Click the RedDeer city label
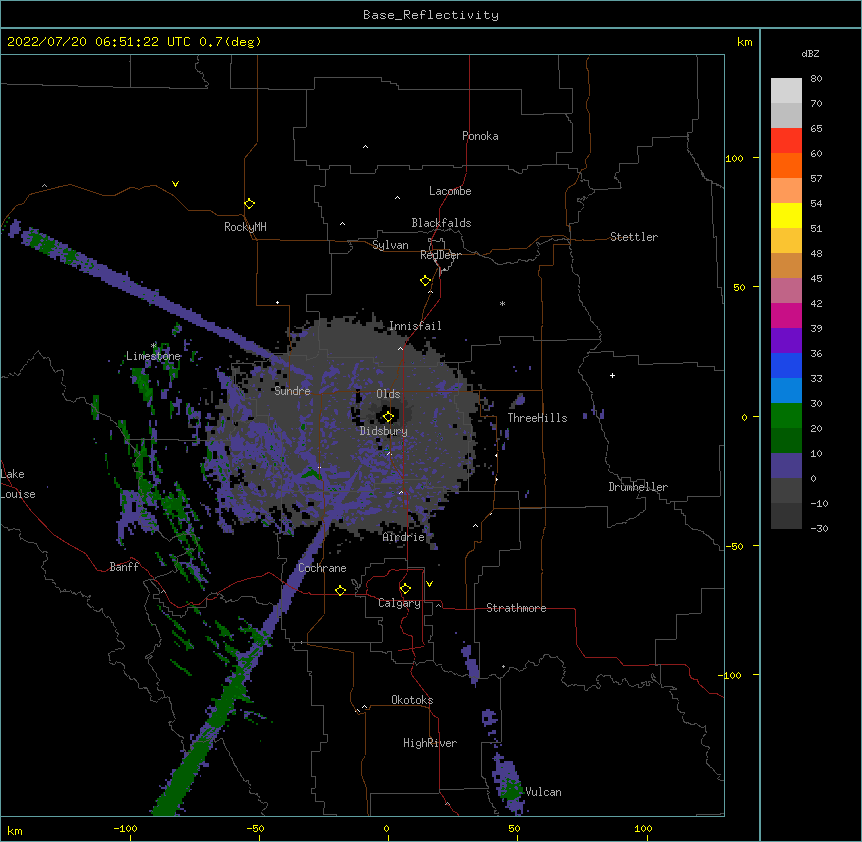 click(440, 255)
